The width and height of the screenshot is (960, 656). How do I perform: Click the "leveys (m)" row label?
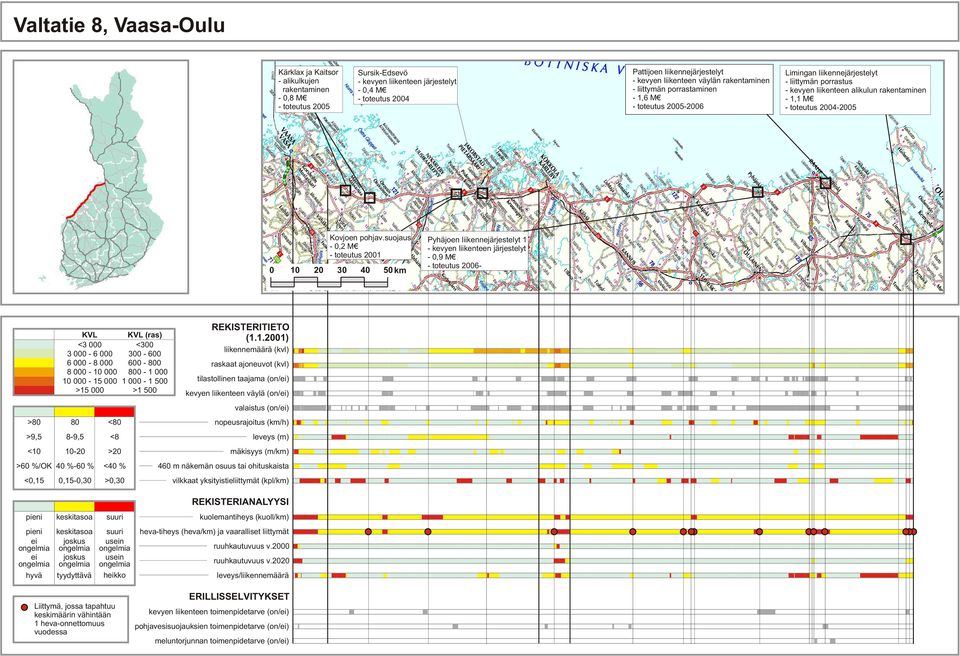coord(271,437)
